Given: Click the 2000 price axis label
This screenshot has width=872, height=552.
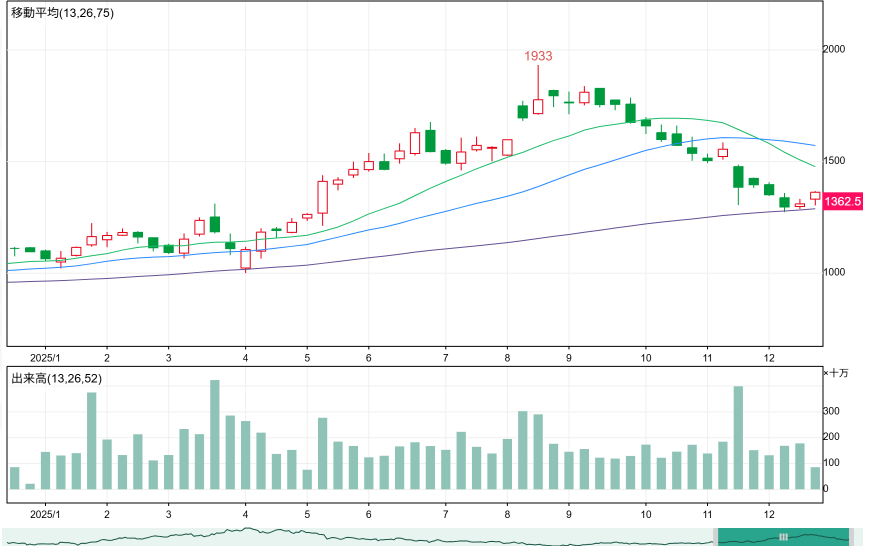Looking at the screenshot, I should point(835,50).
